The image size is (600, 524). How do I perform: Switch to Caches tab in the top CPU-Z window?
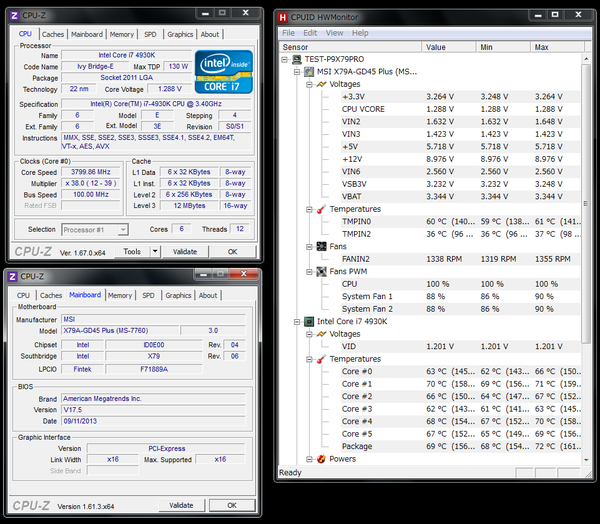53,34
